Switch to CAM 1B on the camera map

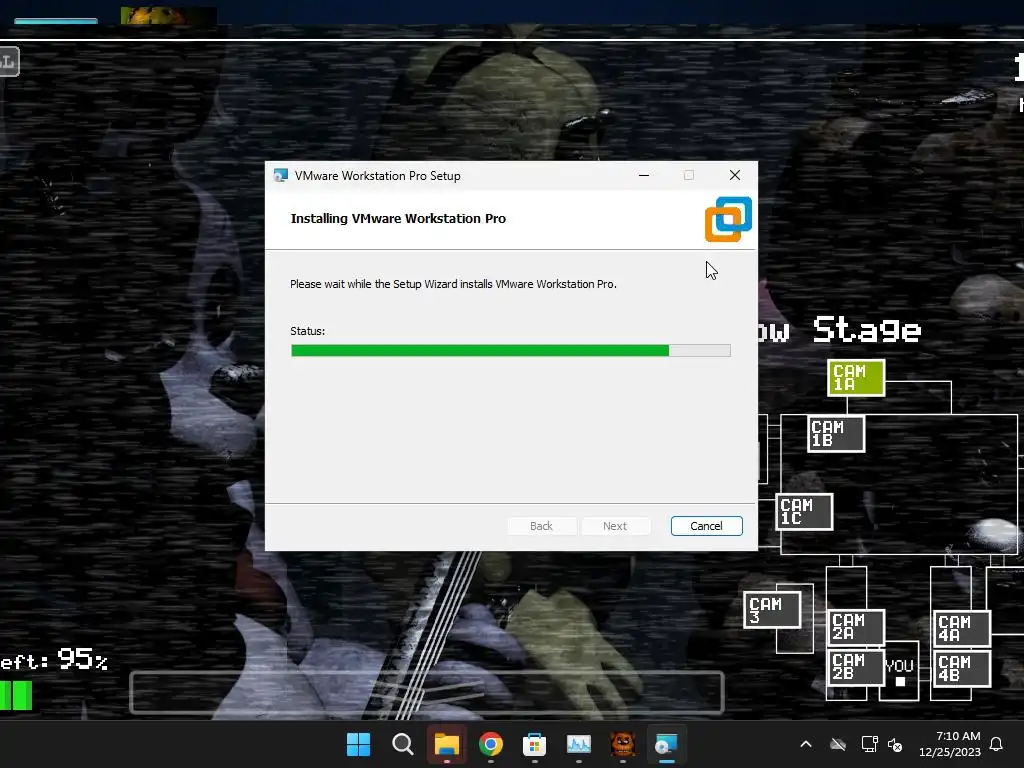tap(836, 434)
